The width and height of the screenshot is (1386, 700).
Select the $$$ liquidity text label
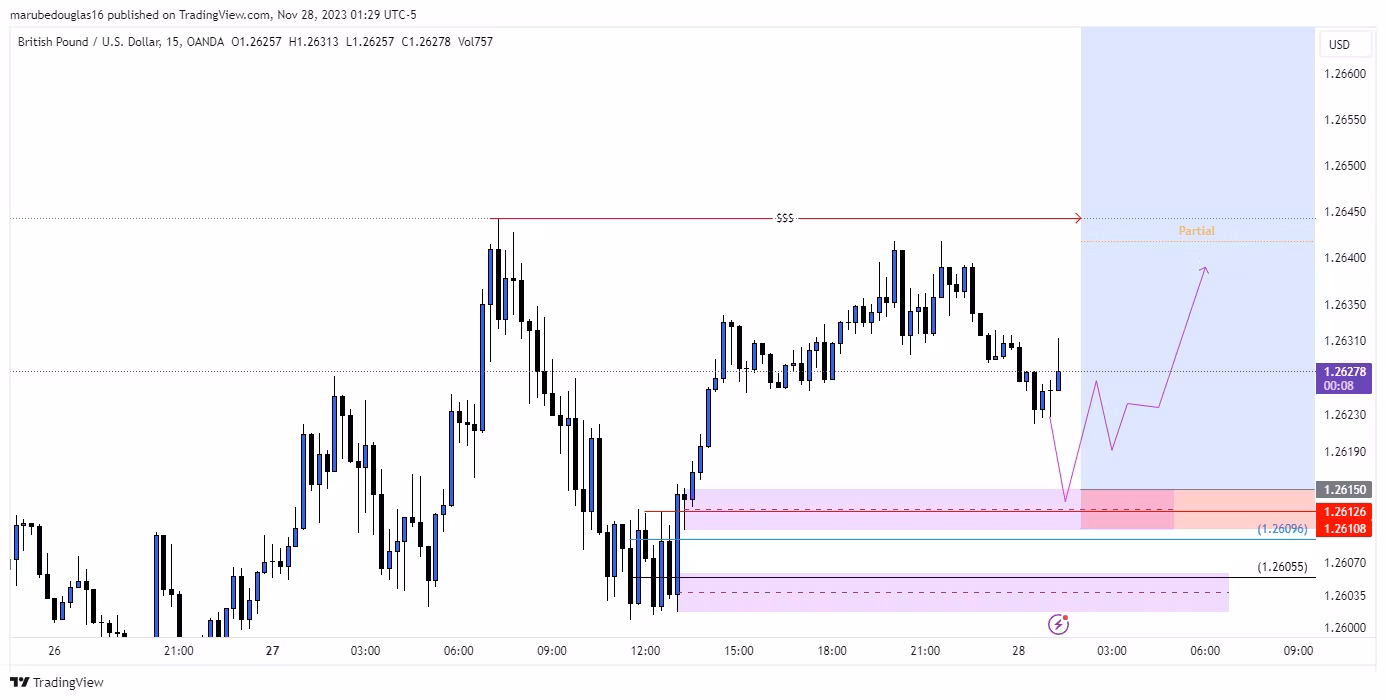click(785, 218)
